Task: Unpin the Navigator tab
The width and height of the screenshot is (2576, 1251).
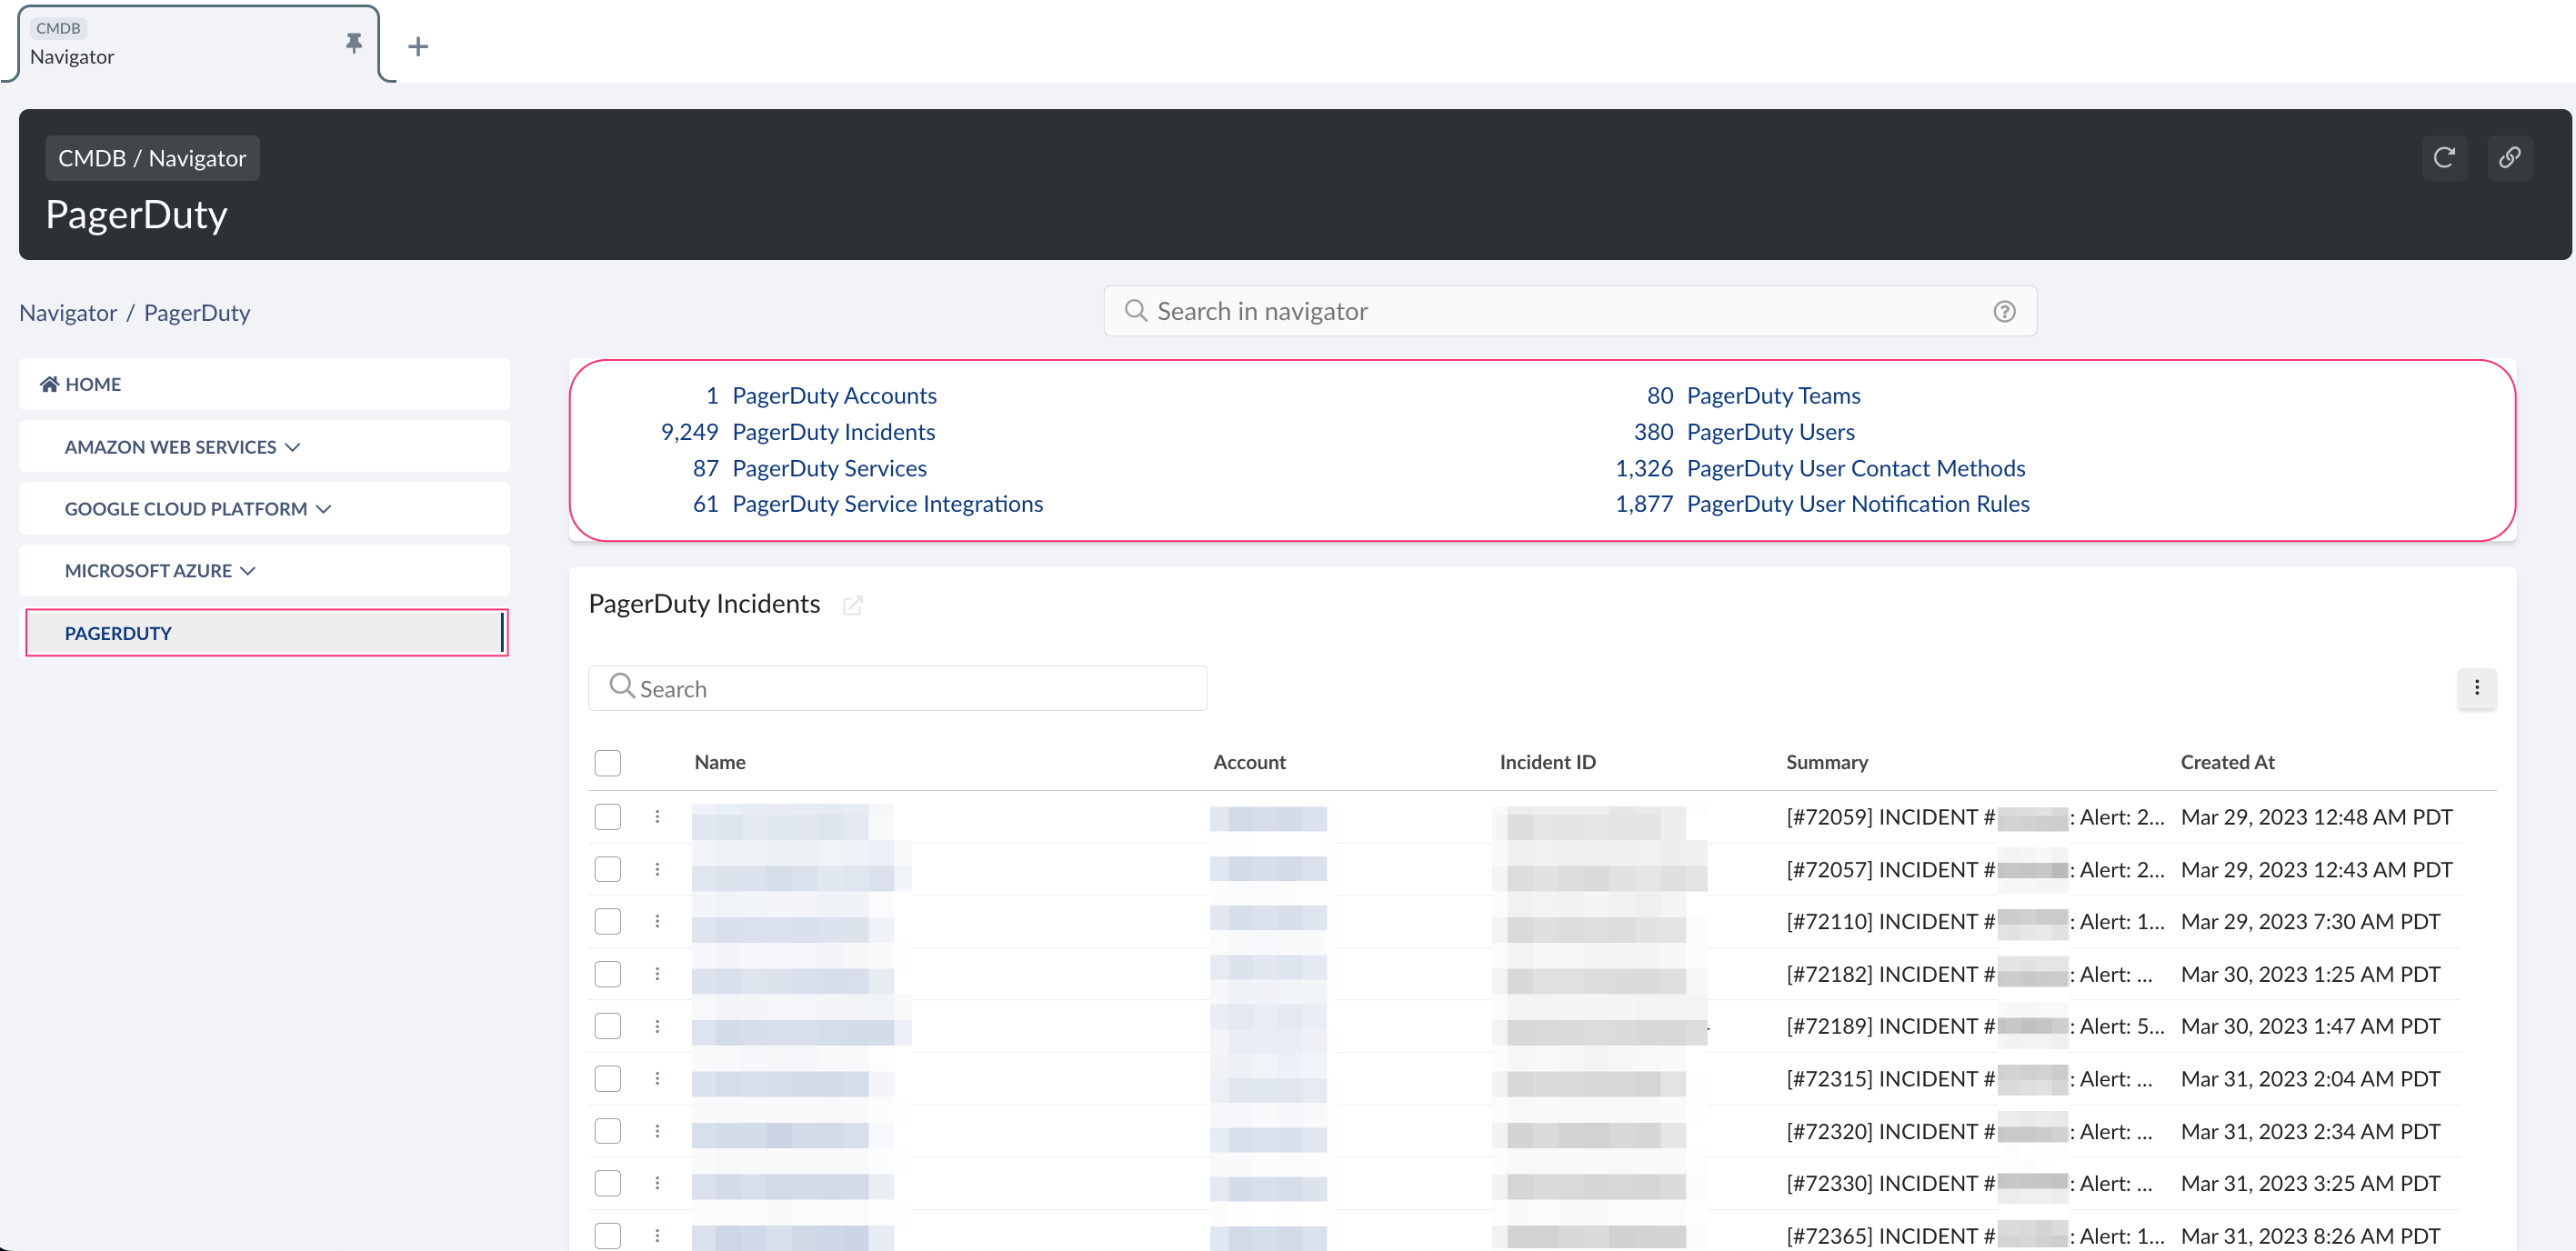Action: [x=353, y=43]
